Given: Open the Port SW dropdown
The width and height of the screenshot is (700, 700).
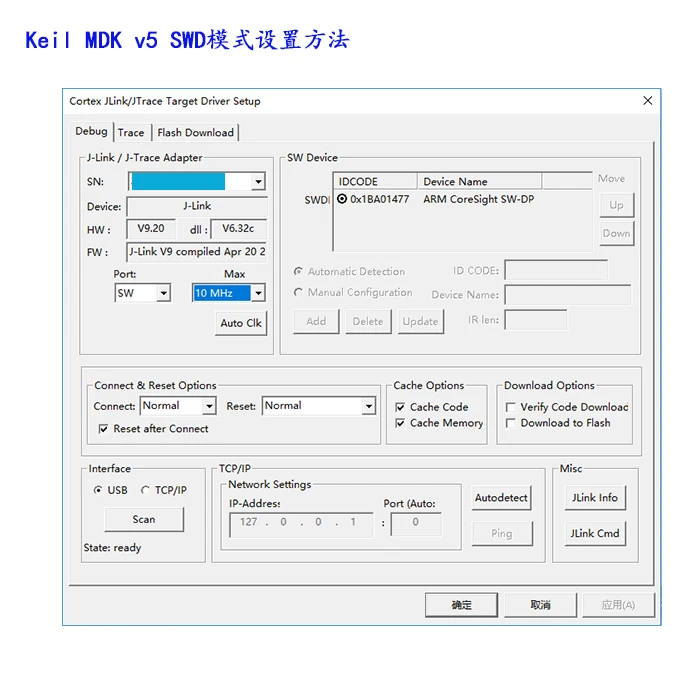Looking at the screenshot, I should click(164, 293).
